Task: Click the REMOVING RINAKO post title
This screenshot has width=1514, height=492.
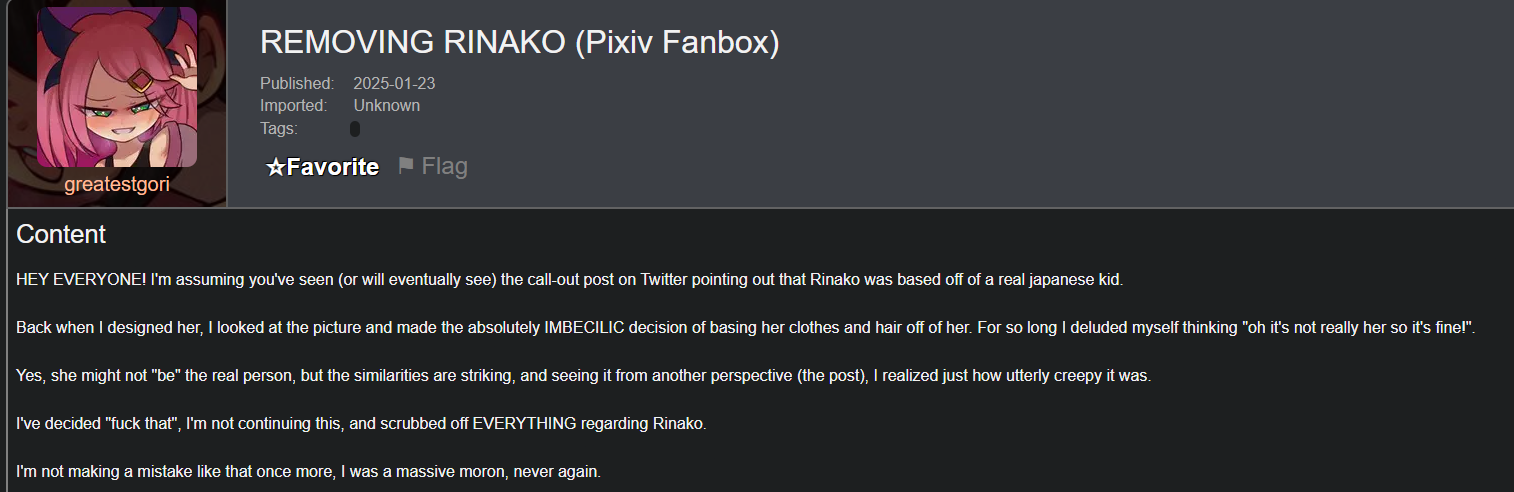Action: pyautogui.click(x=413, y=42)
